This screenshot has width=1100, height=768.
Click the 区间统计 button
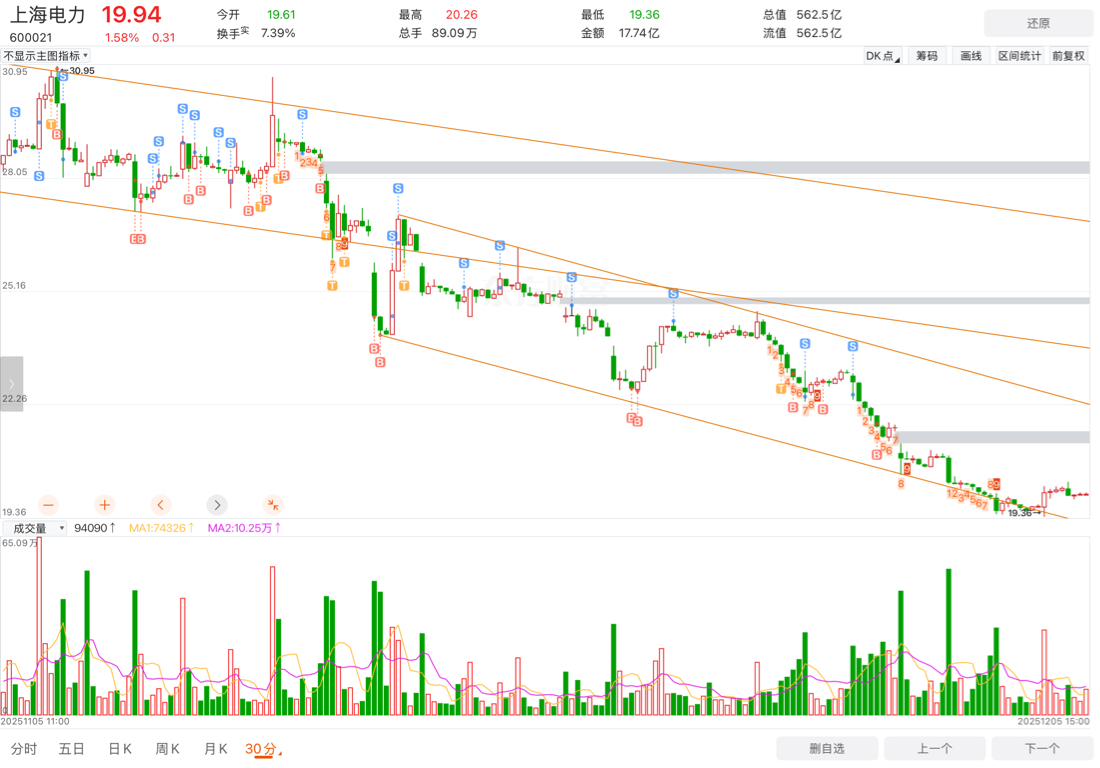click(1019, 56)
